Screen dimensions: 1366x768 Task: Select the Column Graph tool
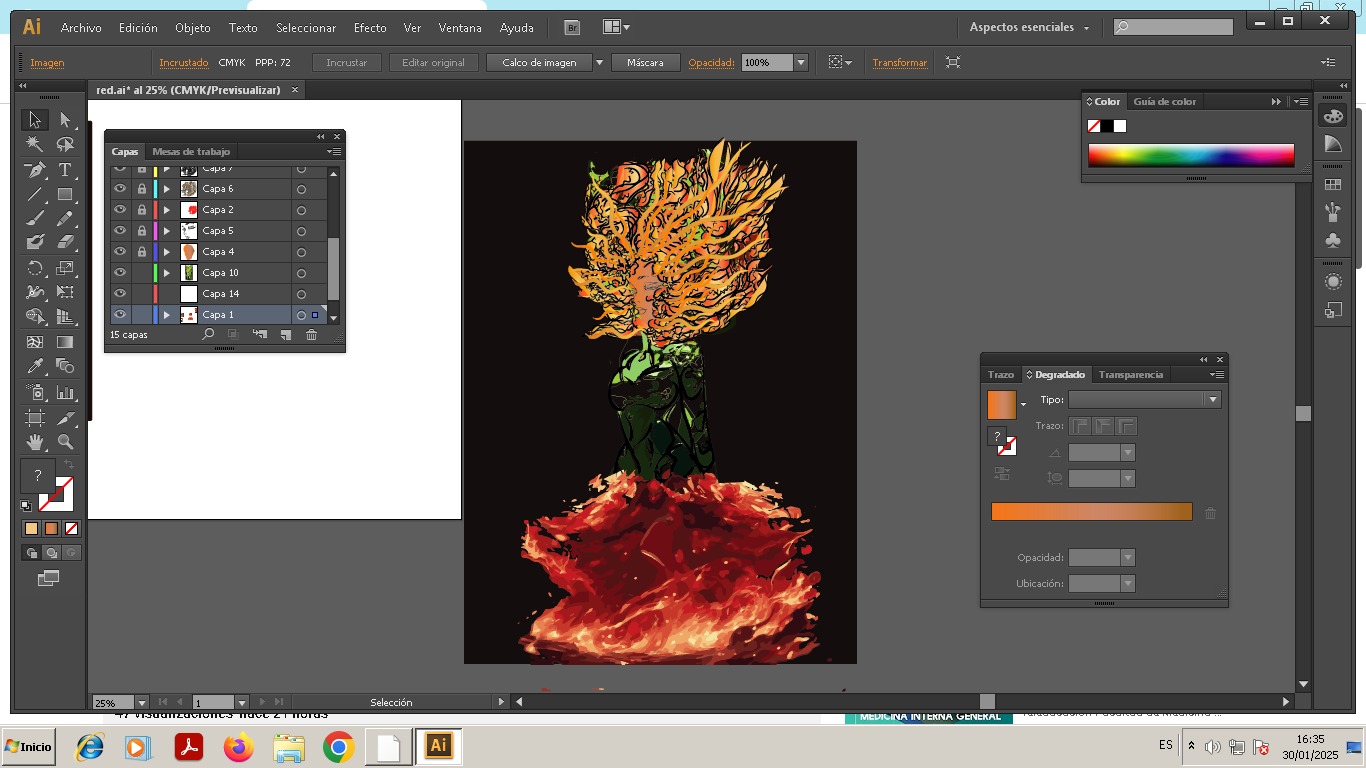coord(66,393)
